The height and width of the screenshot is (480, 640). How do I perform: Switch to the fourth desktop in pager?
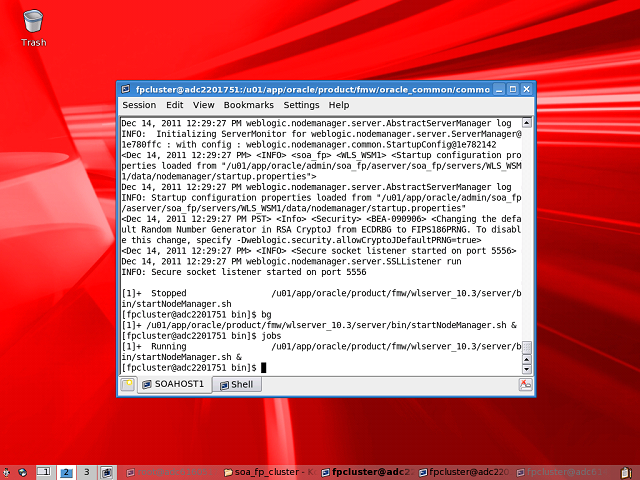click(107, 472)
